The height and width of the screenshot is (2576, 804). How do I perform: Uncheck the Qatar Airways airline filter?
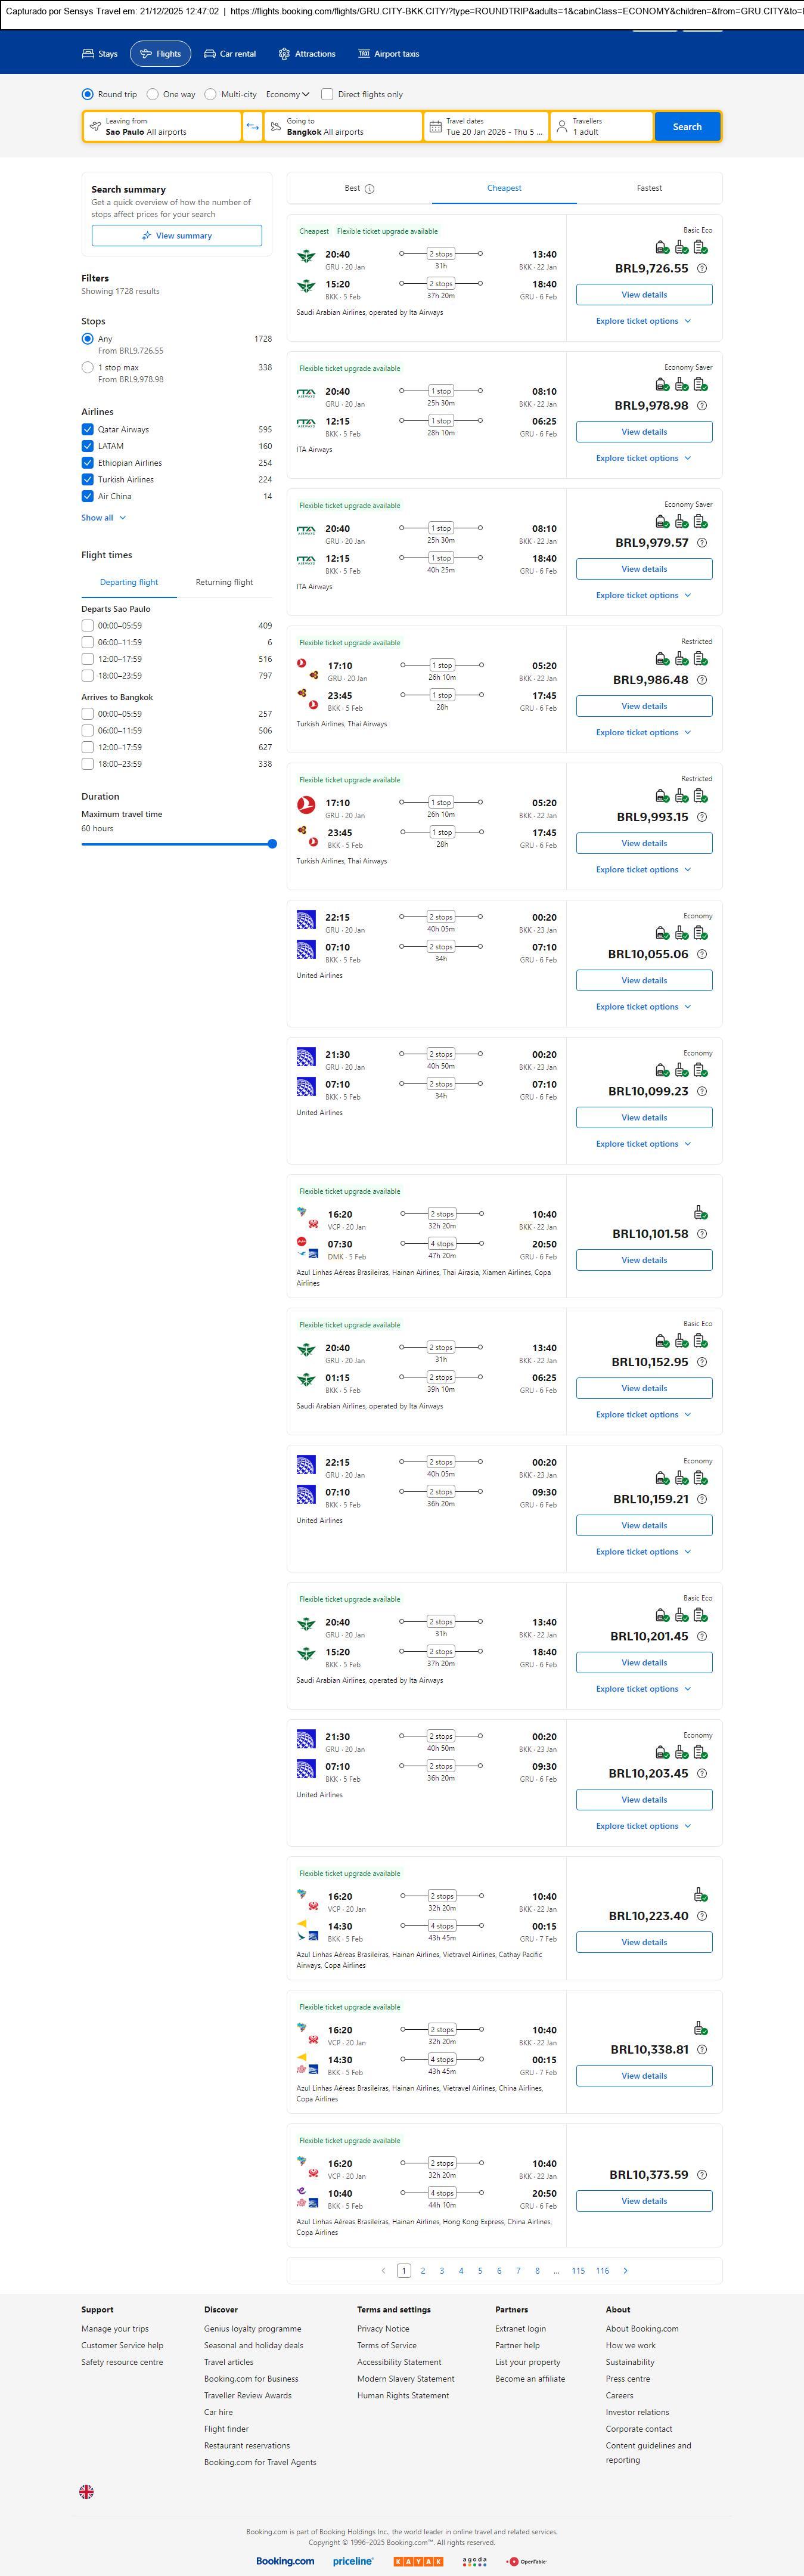coord(88,430)
